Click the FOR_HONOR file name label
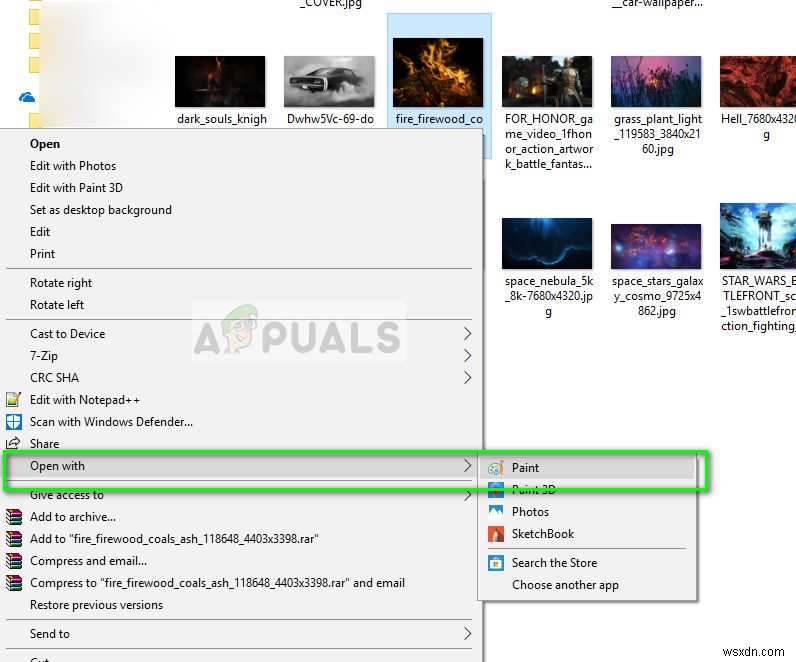The height and width of the screenshot is (662, 796). coord(549,141)
